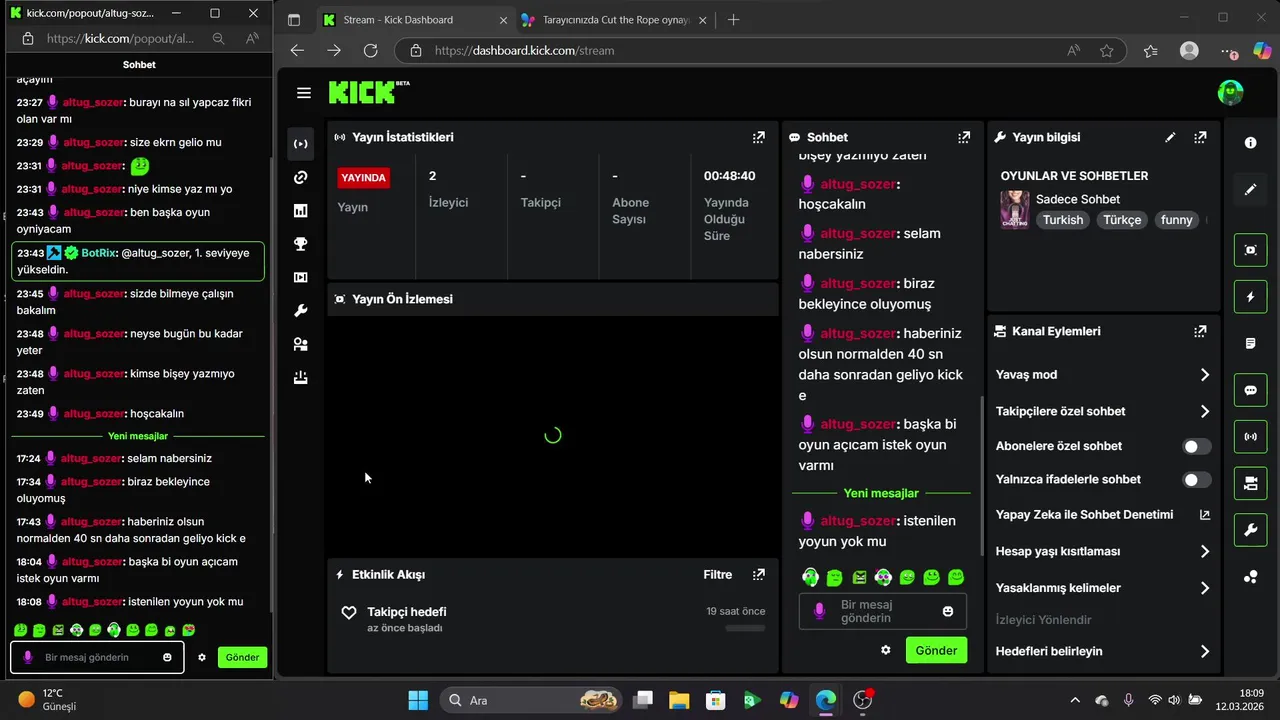
Task: Click the funny tag in stream info
Action: click(x=1177, y=220)
